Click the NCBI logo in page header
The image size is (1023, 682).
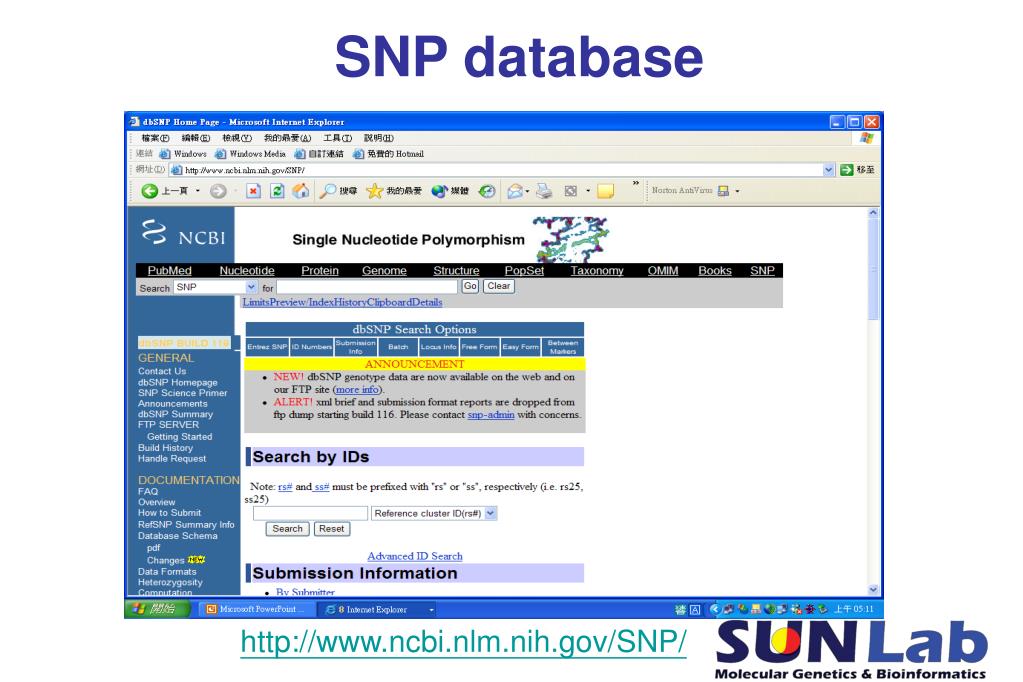pyautogui.click(x=183, y=234)
